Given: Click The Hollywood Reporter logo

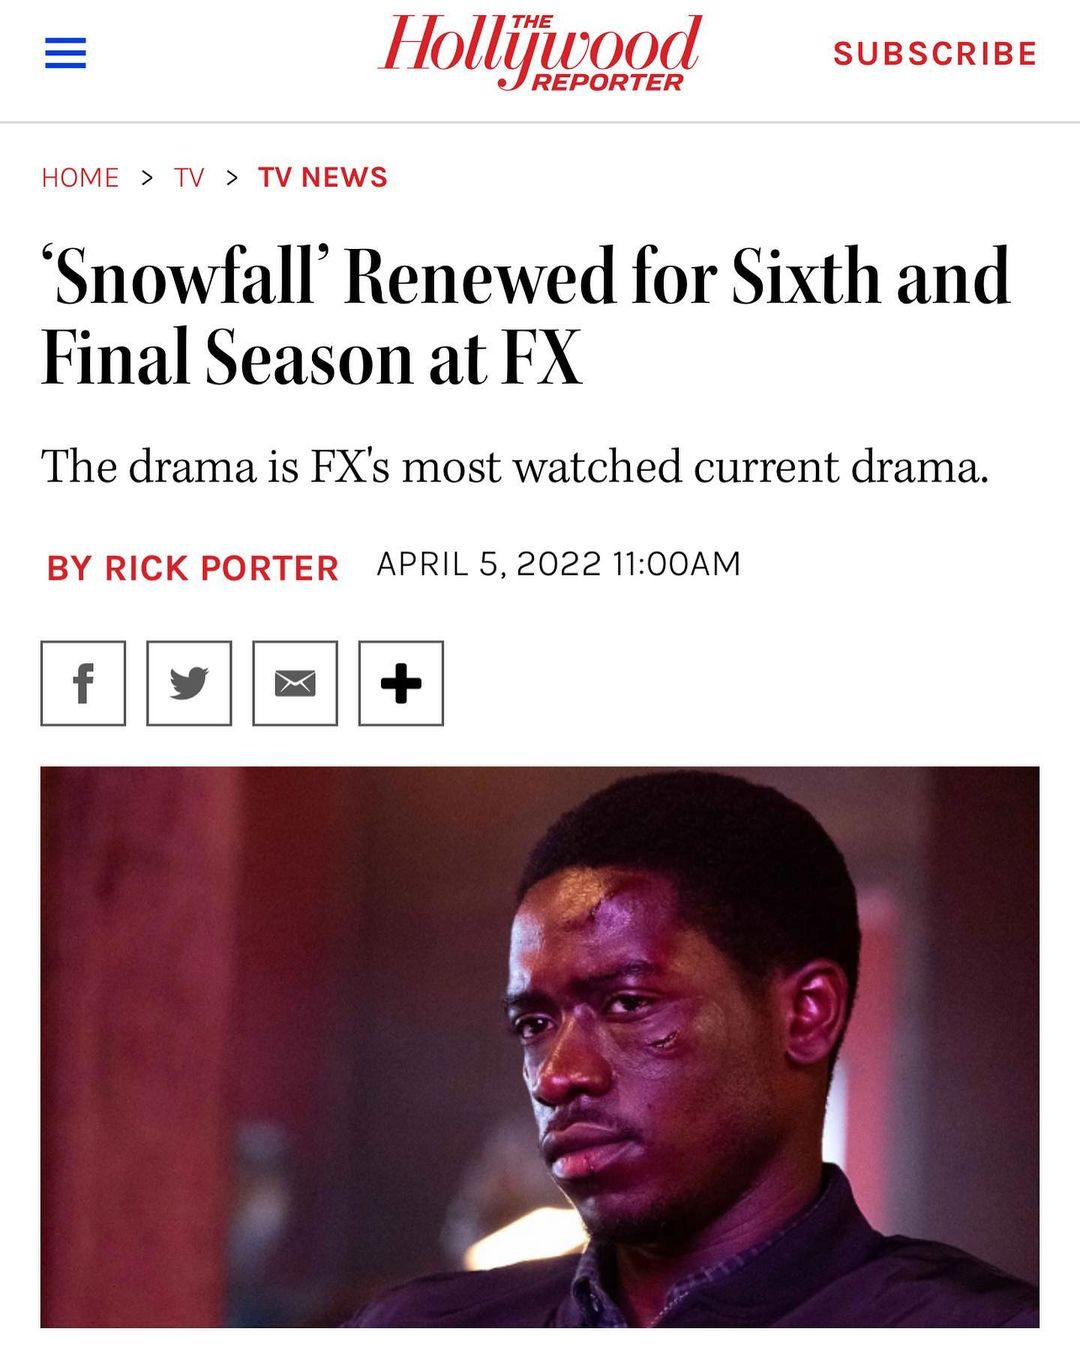Looking at the screenshot, I should pyautogui.click(x=540, y=52).
